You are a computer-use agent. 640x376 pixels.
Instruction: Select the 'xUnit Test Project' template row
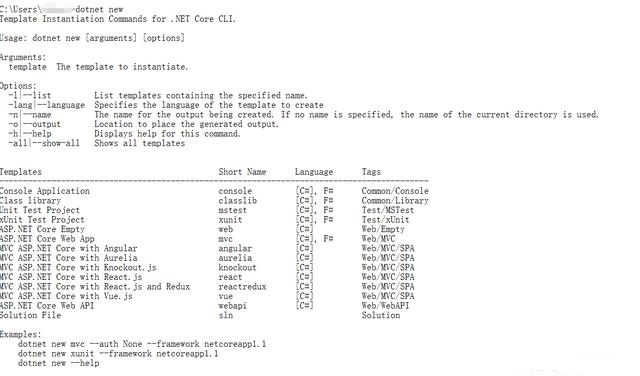[204, 220]
